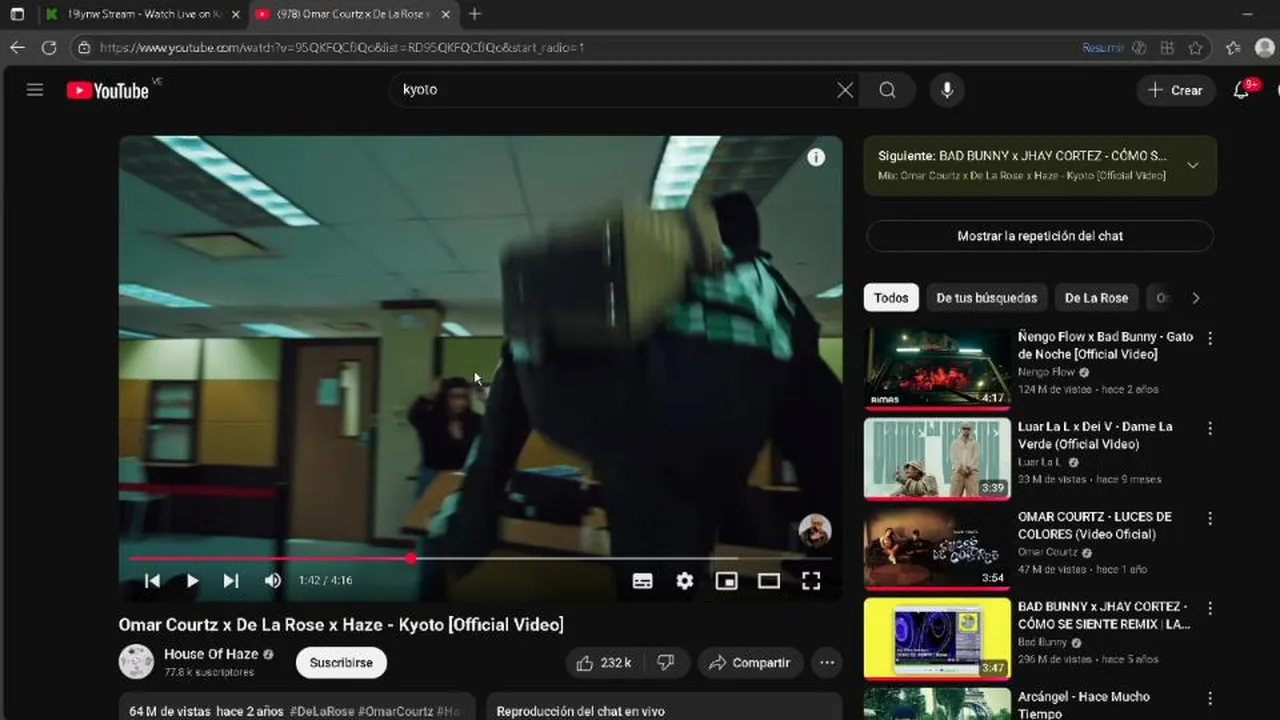Open more actions below the video
Screen dimensions: 1280x720
826,663
